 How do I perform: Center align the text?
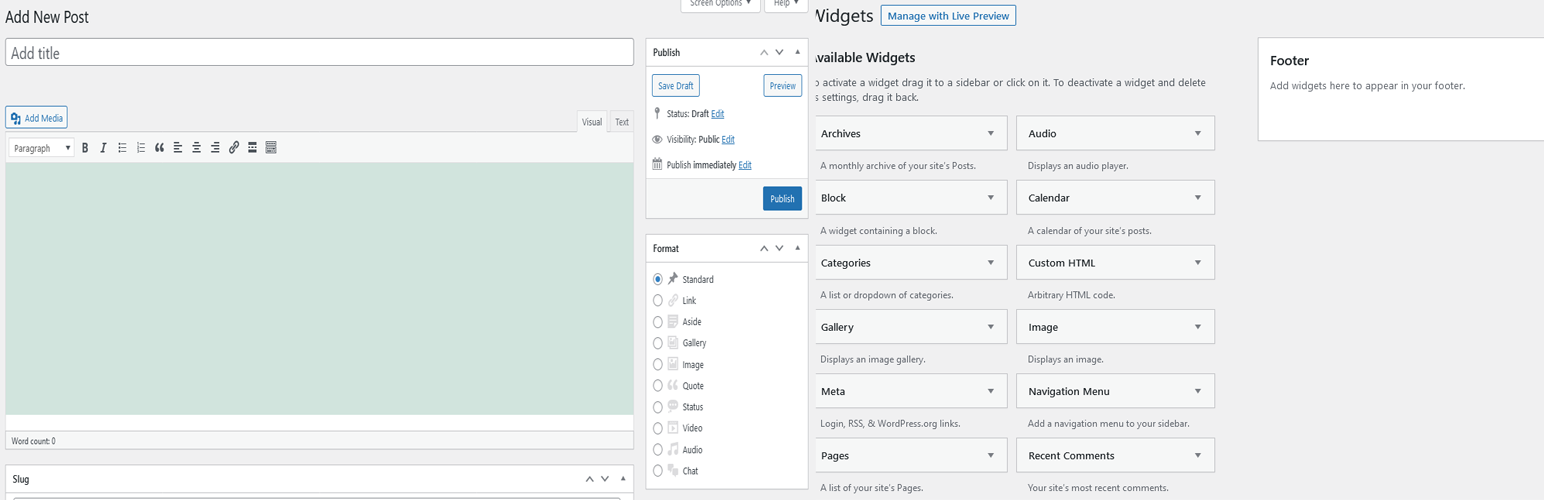196,148
